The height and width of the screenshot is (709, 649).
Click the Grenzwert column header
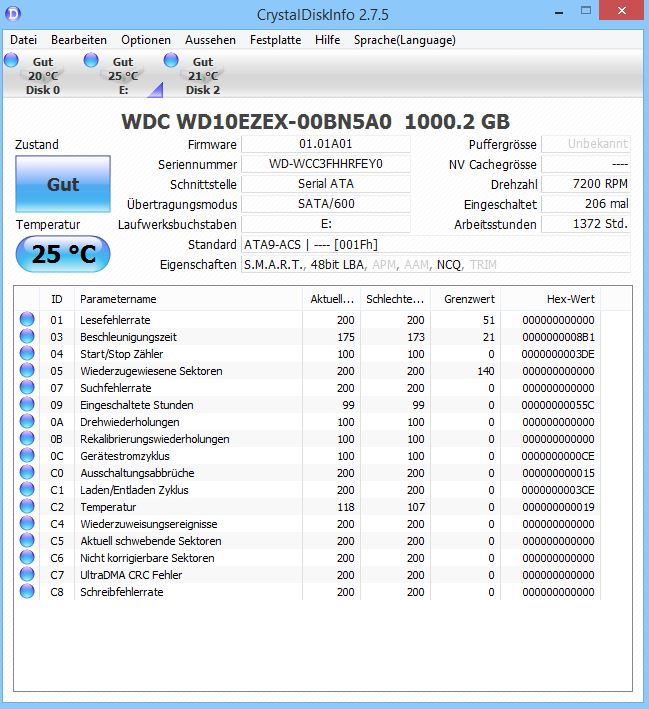465,299
